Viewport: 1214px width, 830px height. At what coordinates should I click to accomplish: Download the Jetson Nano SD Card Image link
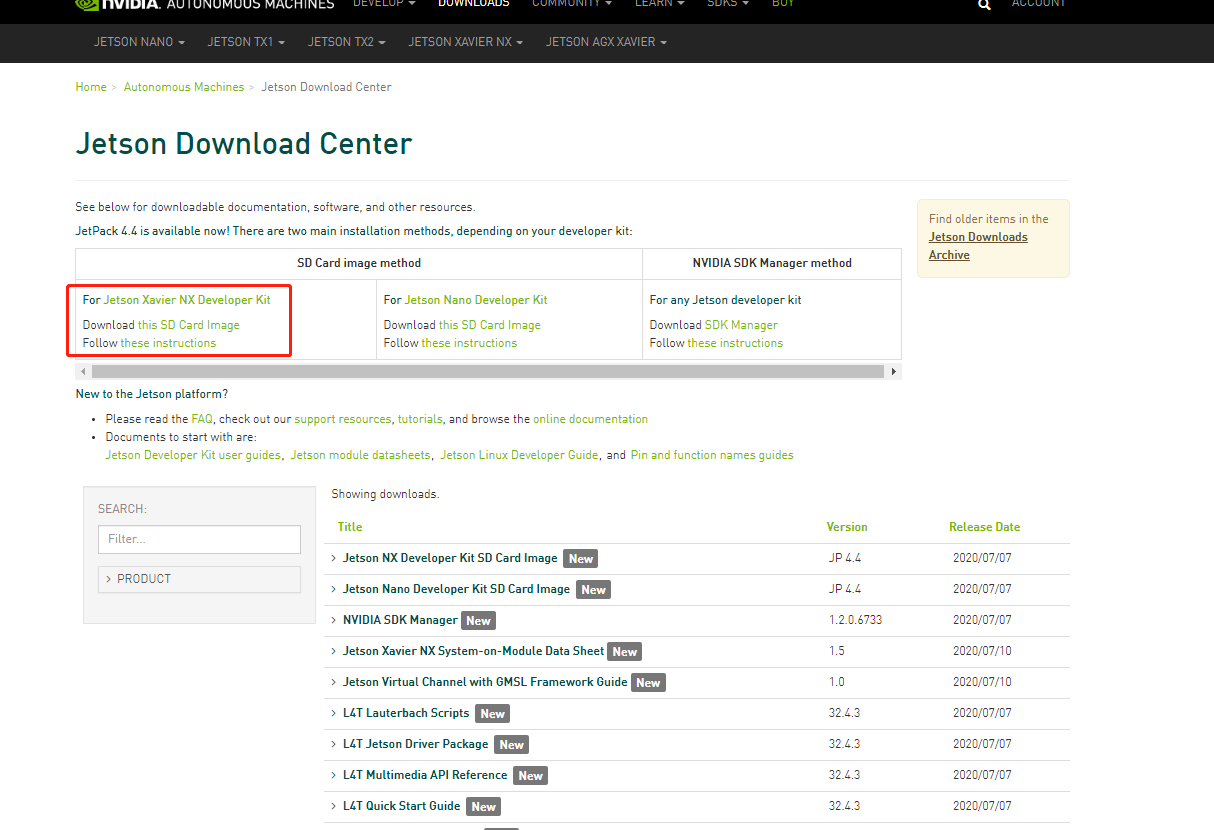[490, 325]
